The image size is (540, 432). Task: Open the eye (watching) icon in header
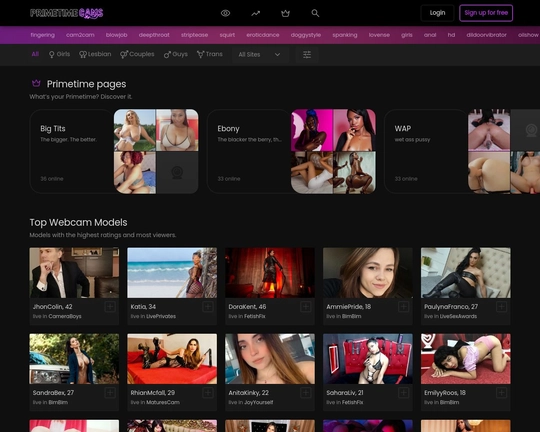coord(225,13)
